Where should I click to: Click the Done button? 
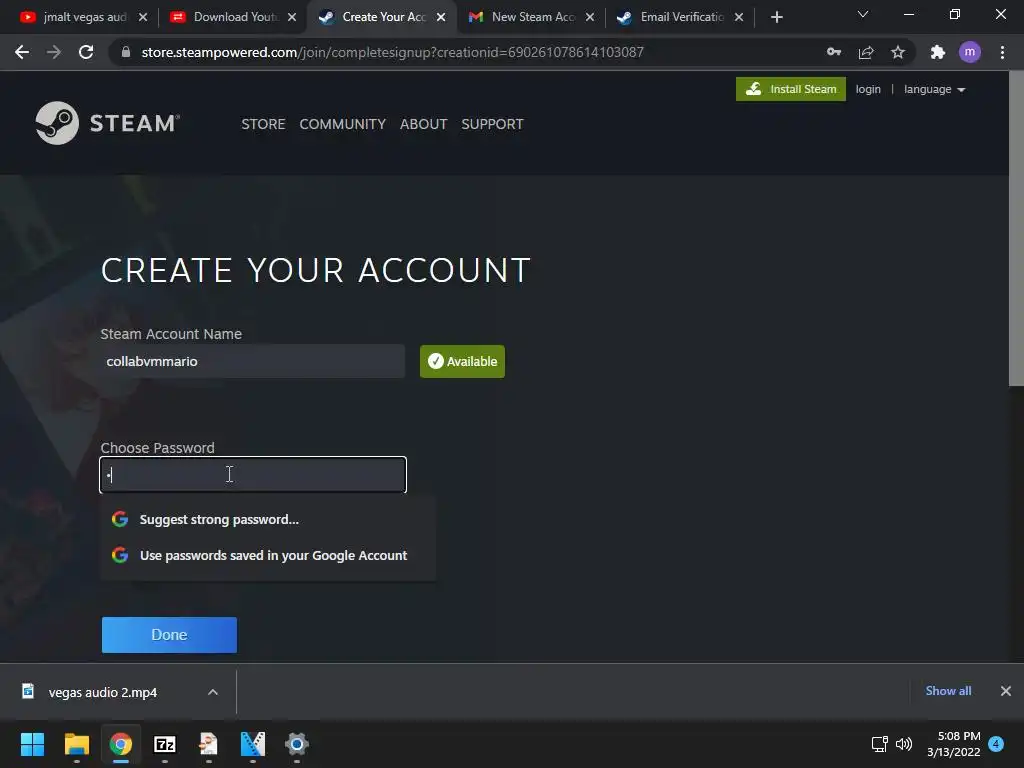pos(169,635)
